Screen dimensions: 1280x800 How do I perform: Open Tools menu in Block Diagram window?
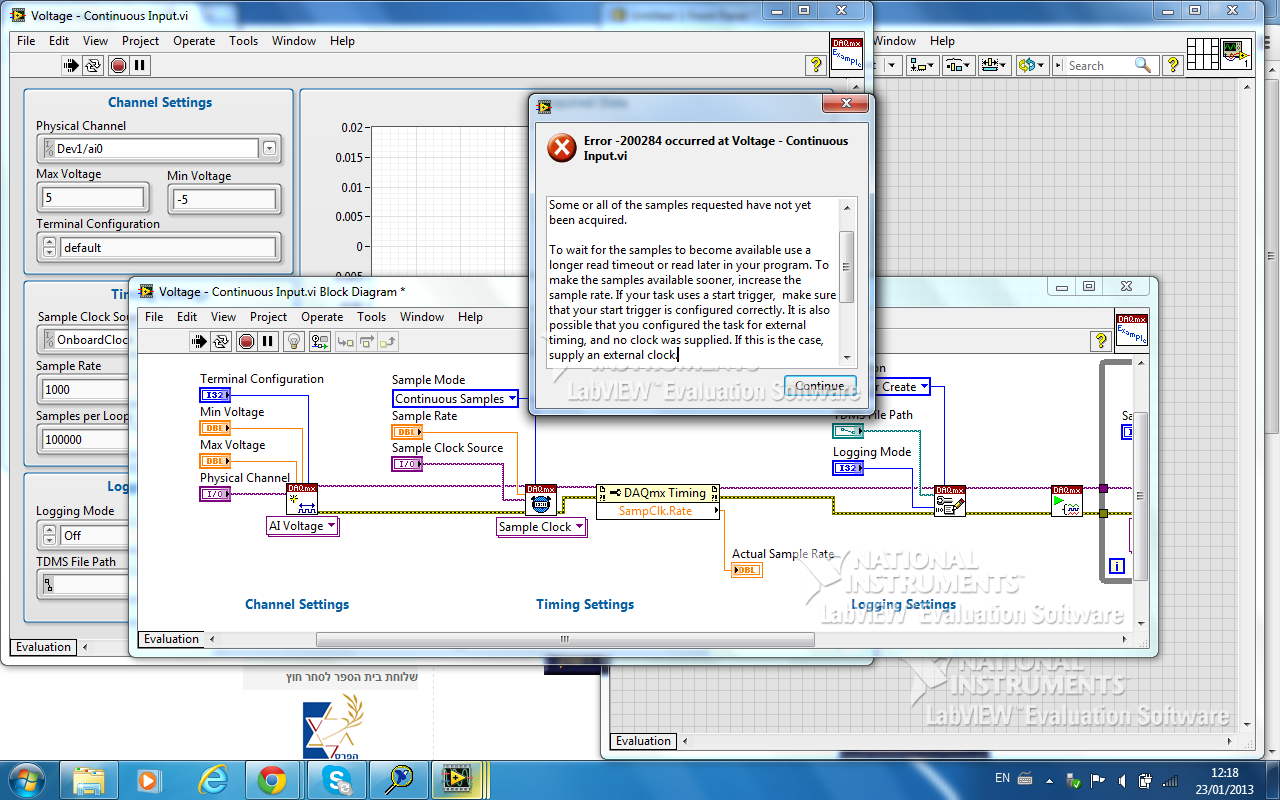coord(371,317)
